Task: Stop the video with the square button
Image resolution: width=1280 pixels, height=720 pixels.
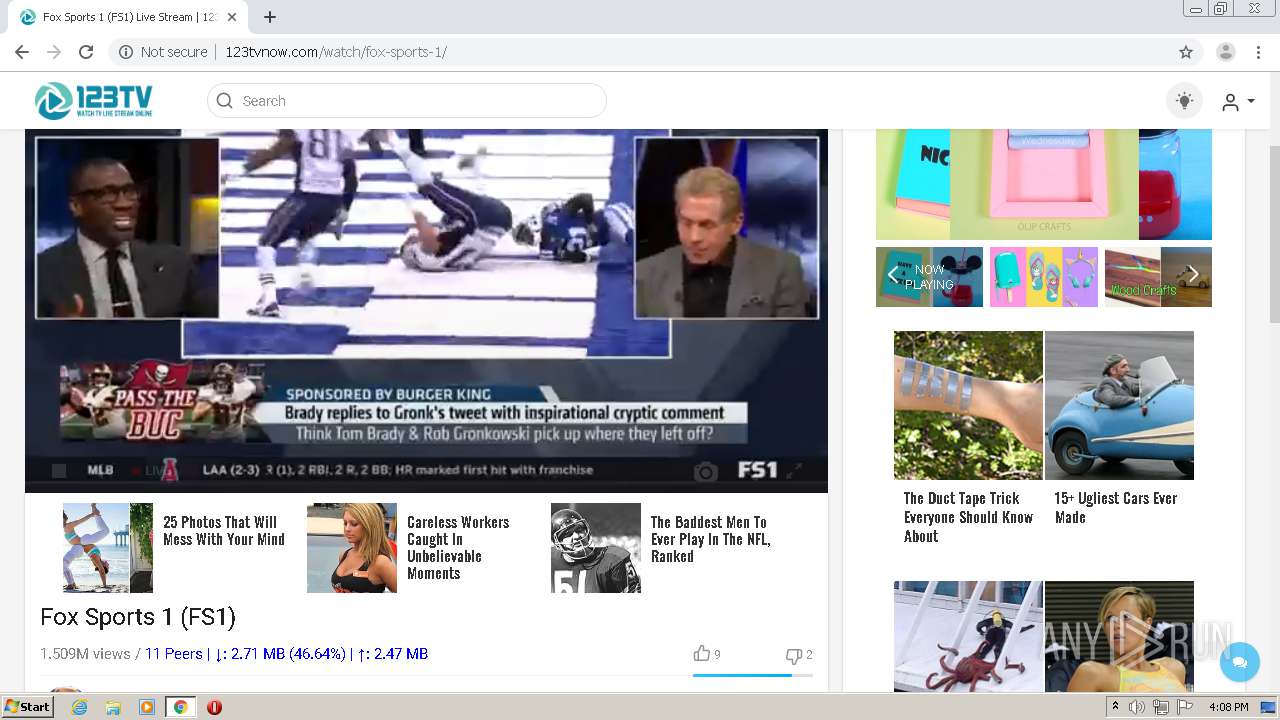Action: click(x=59, y=470)
